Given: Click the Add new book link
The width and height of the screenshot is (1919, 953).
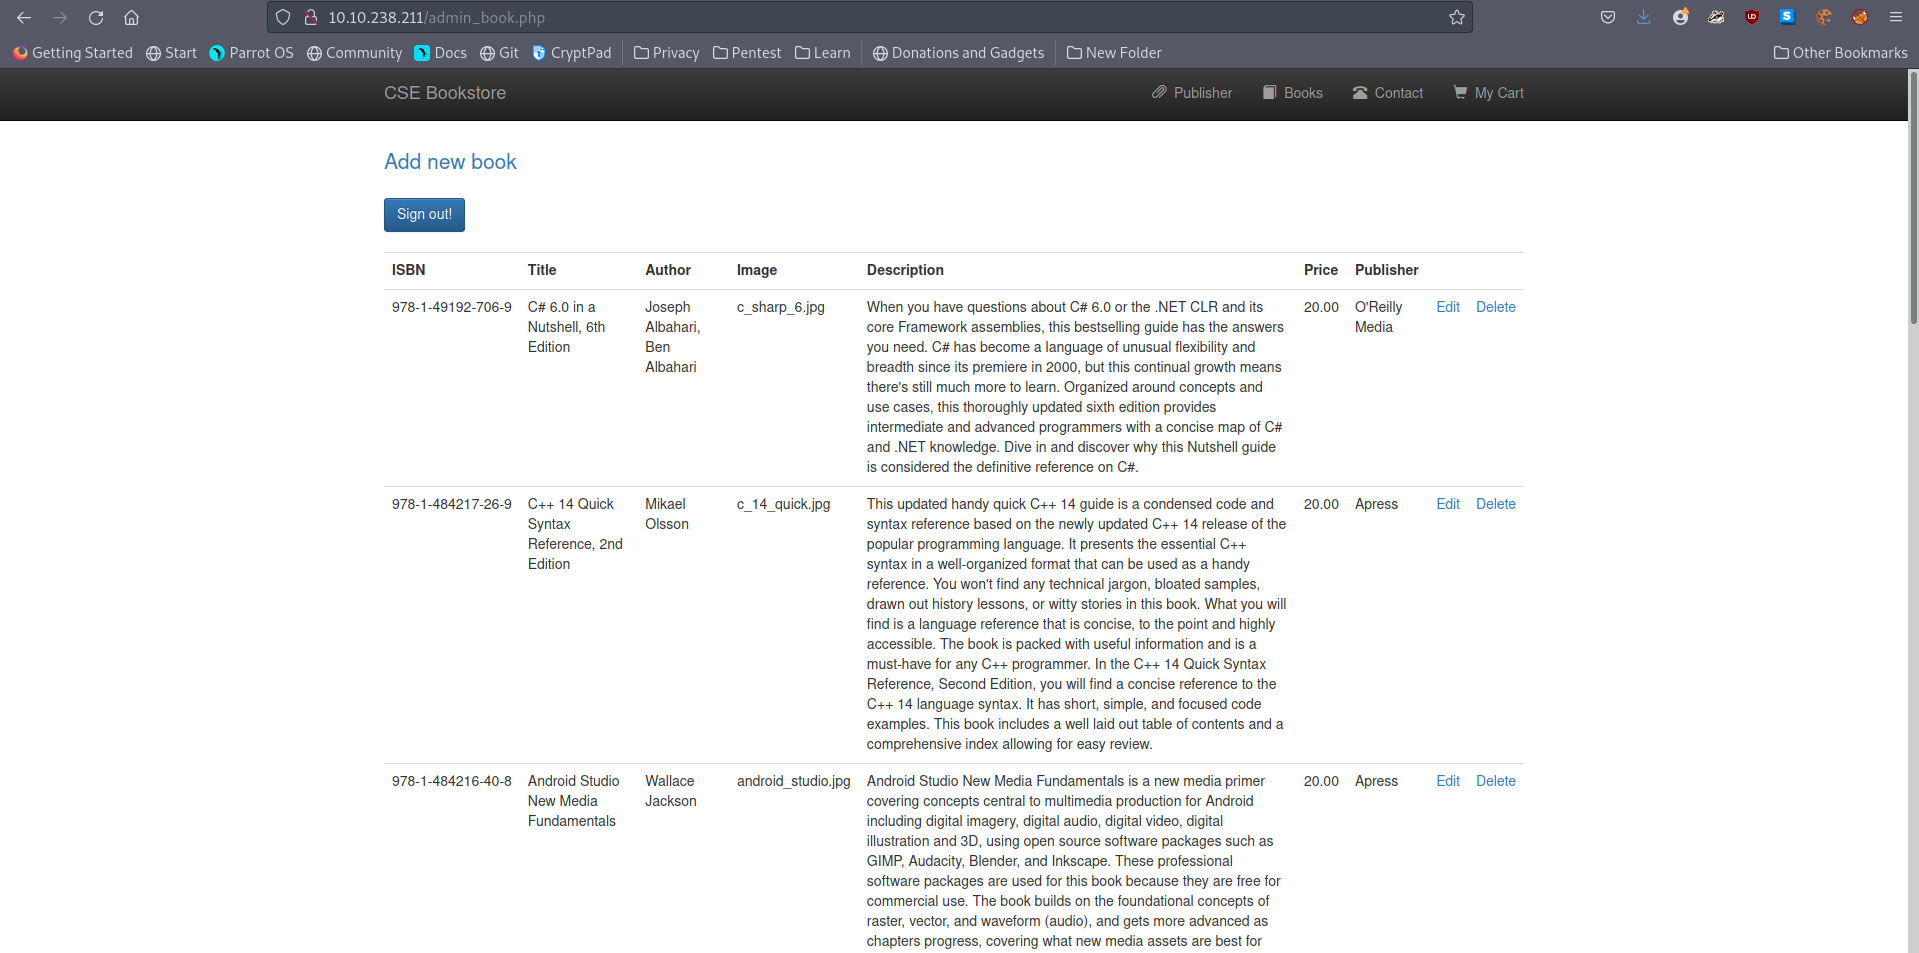Looking at the screenshot, I should tap(450, 162).
